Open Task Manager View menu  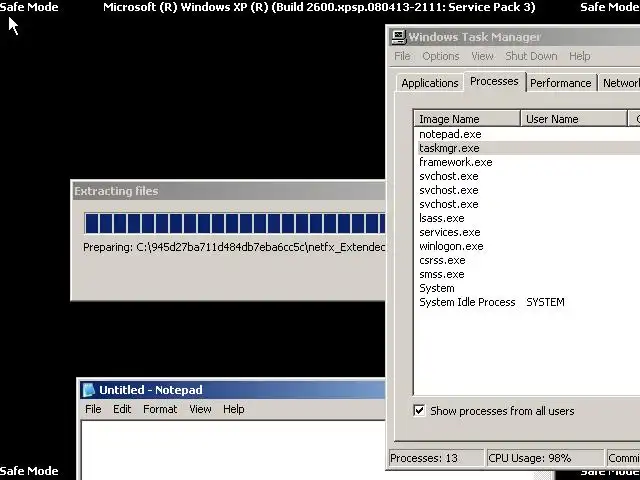(482, 56)
